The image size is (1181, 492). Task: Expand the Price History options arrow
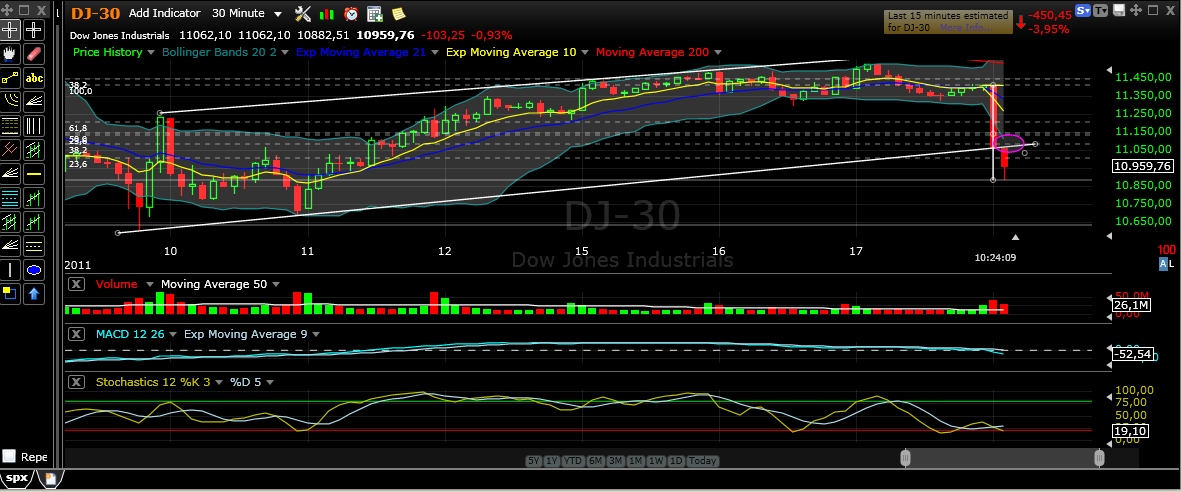point(151,53)
